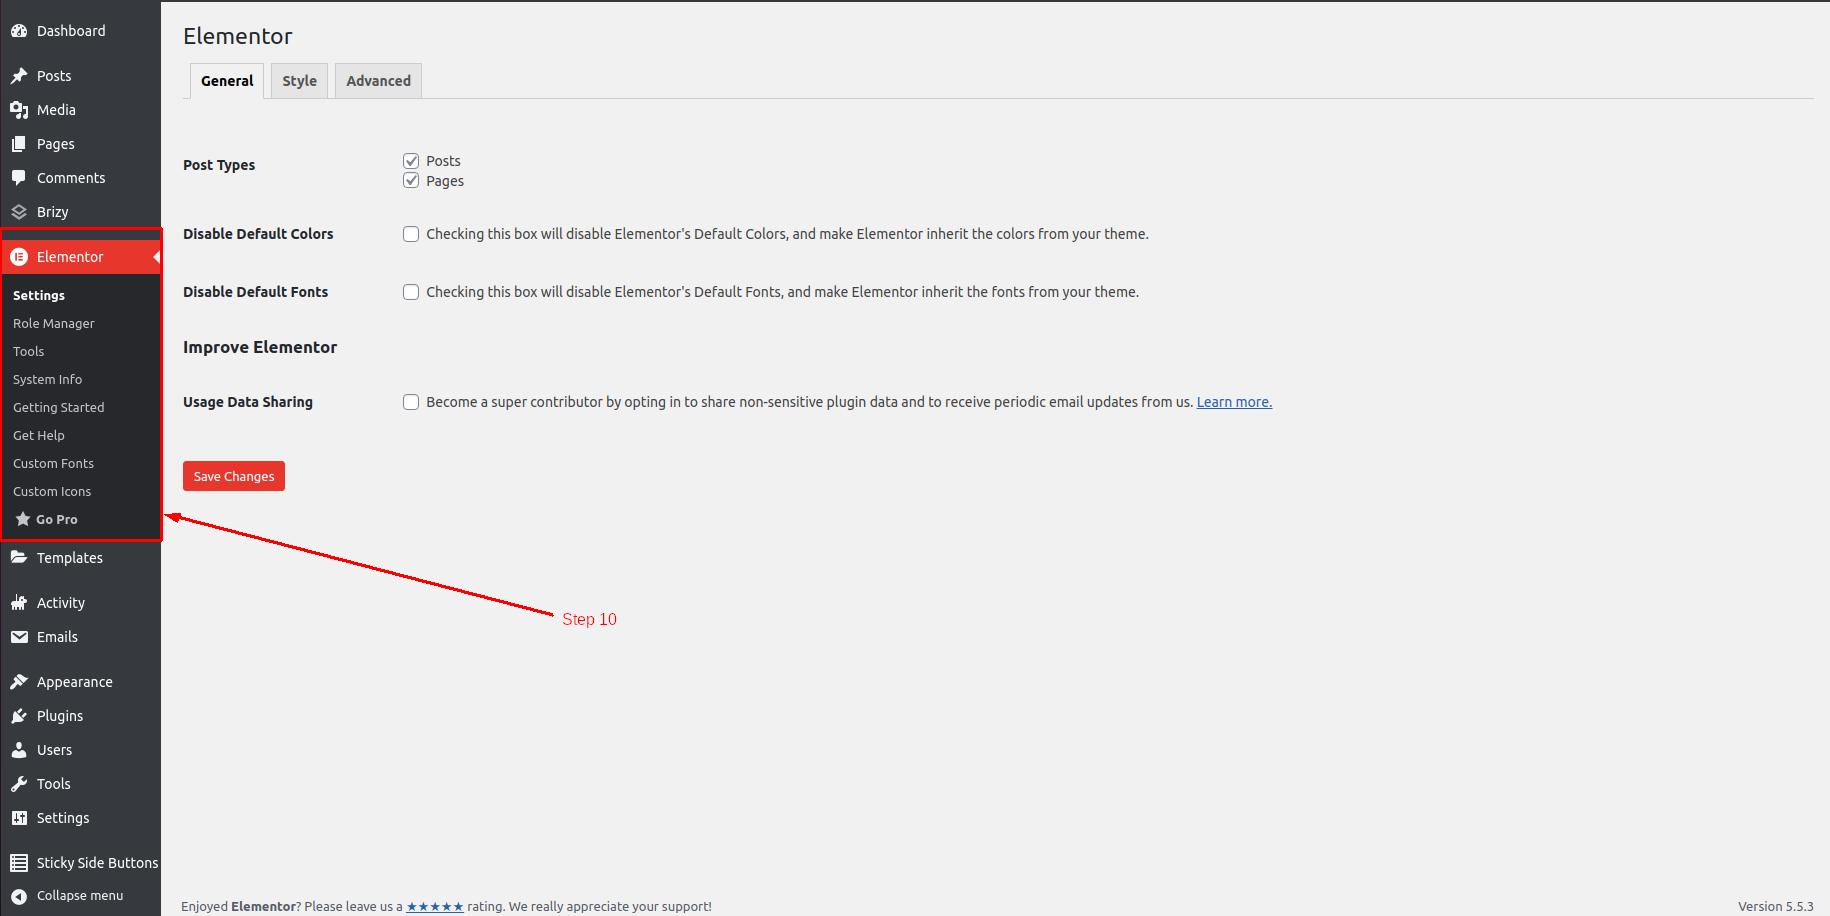Enable Disable Default Fonts checkbox
The image size is (1830, 916).
pyautogui.click(x=411, y=292)
